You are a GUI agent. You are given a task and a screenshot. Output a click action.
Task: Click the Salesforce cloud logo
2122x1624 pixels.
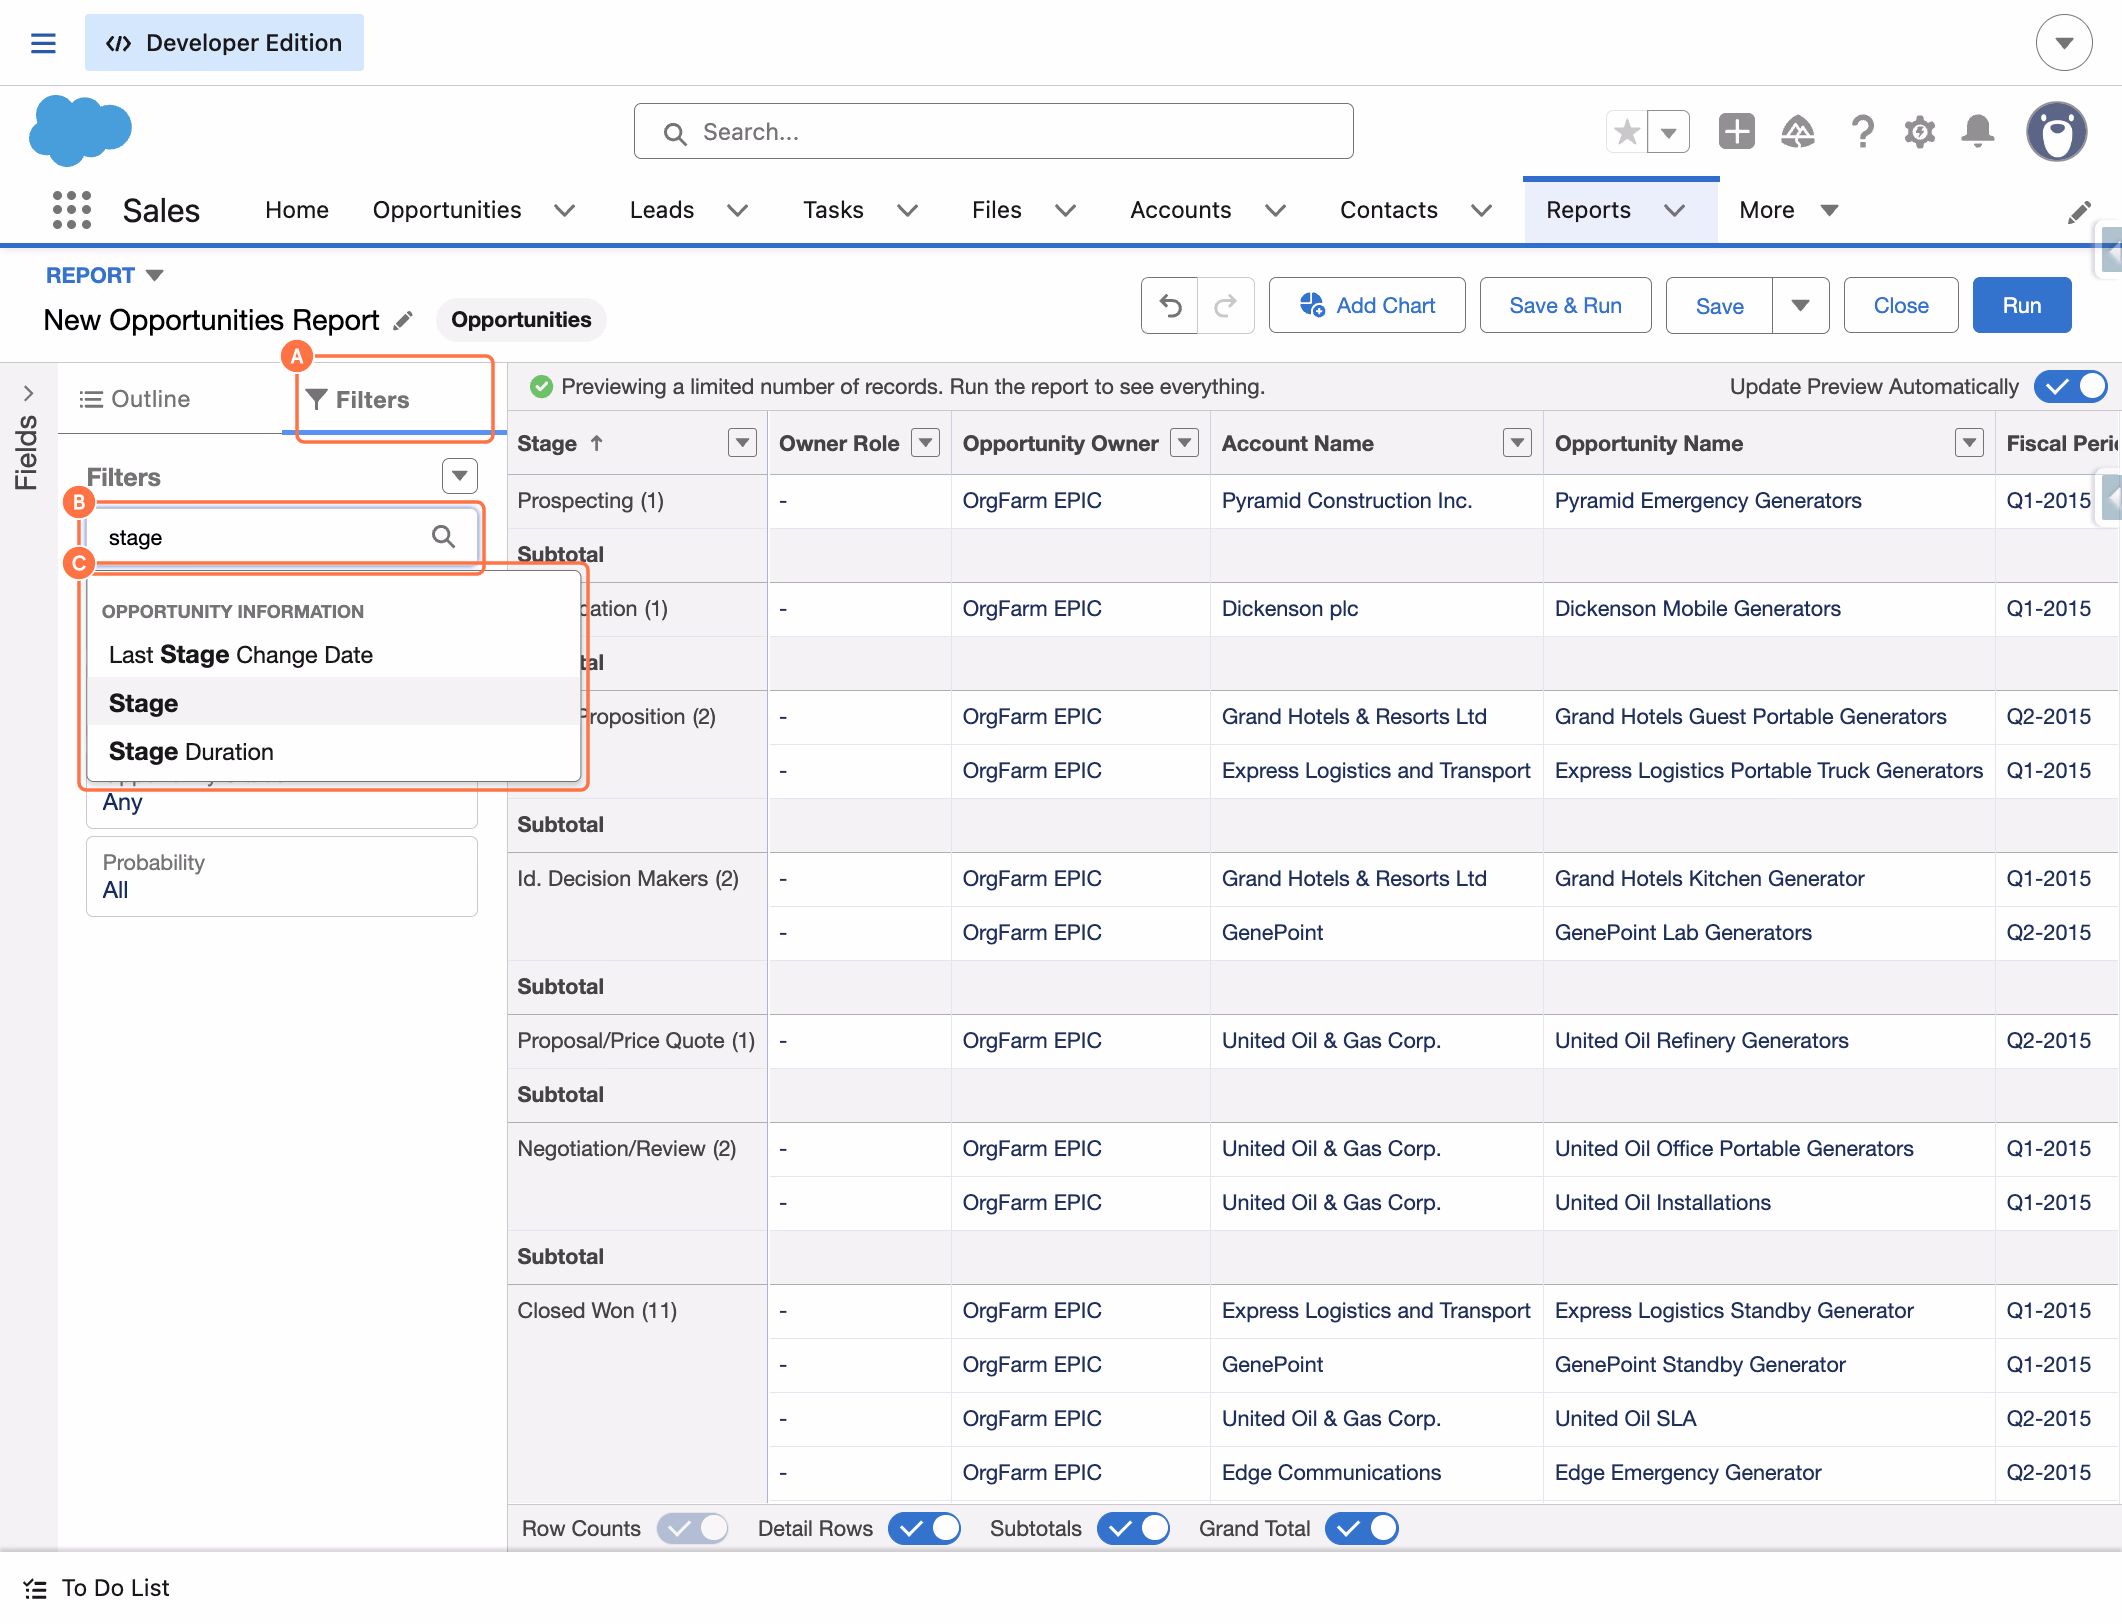[80, 131]
